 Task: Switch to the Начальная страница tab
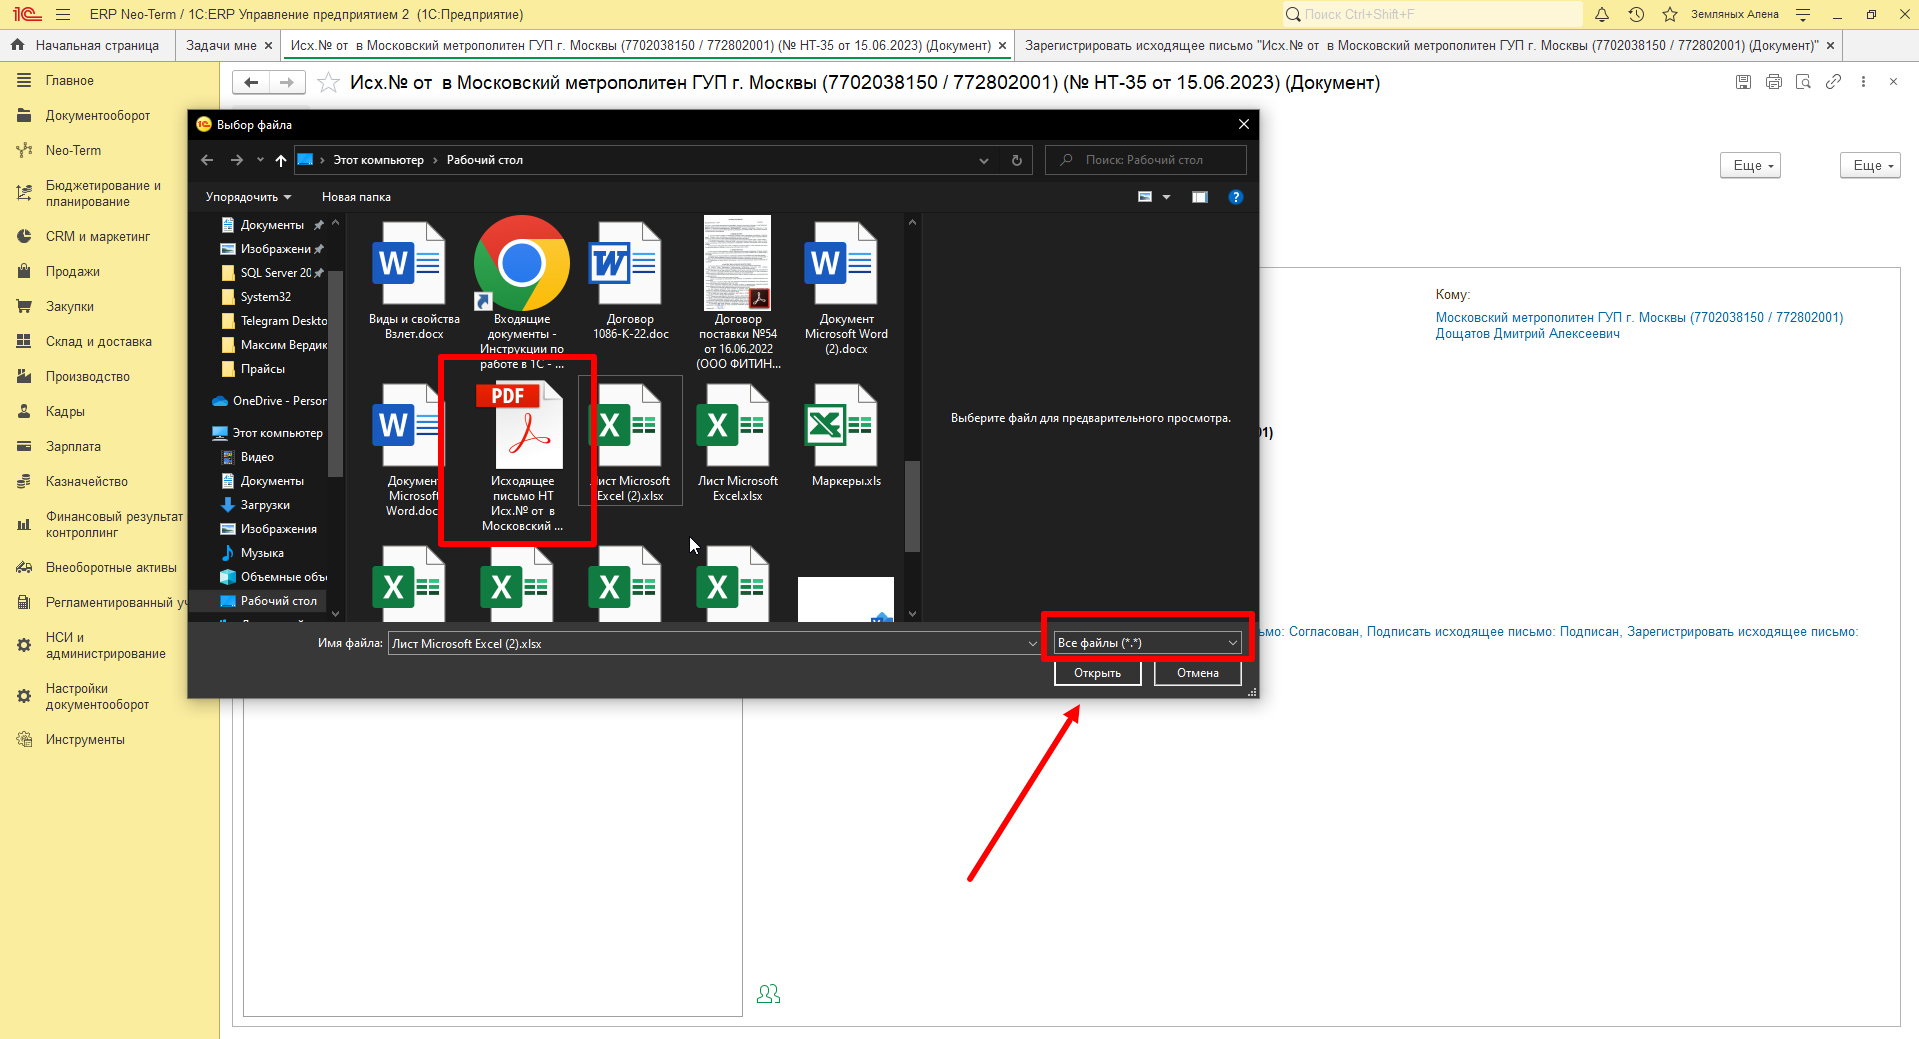[x=87, y=45]
